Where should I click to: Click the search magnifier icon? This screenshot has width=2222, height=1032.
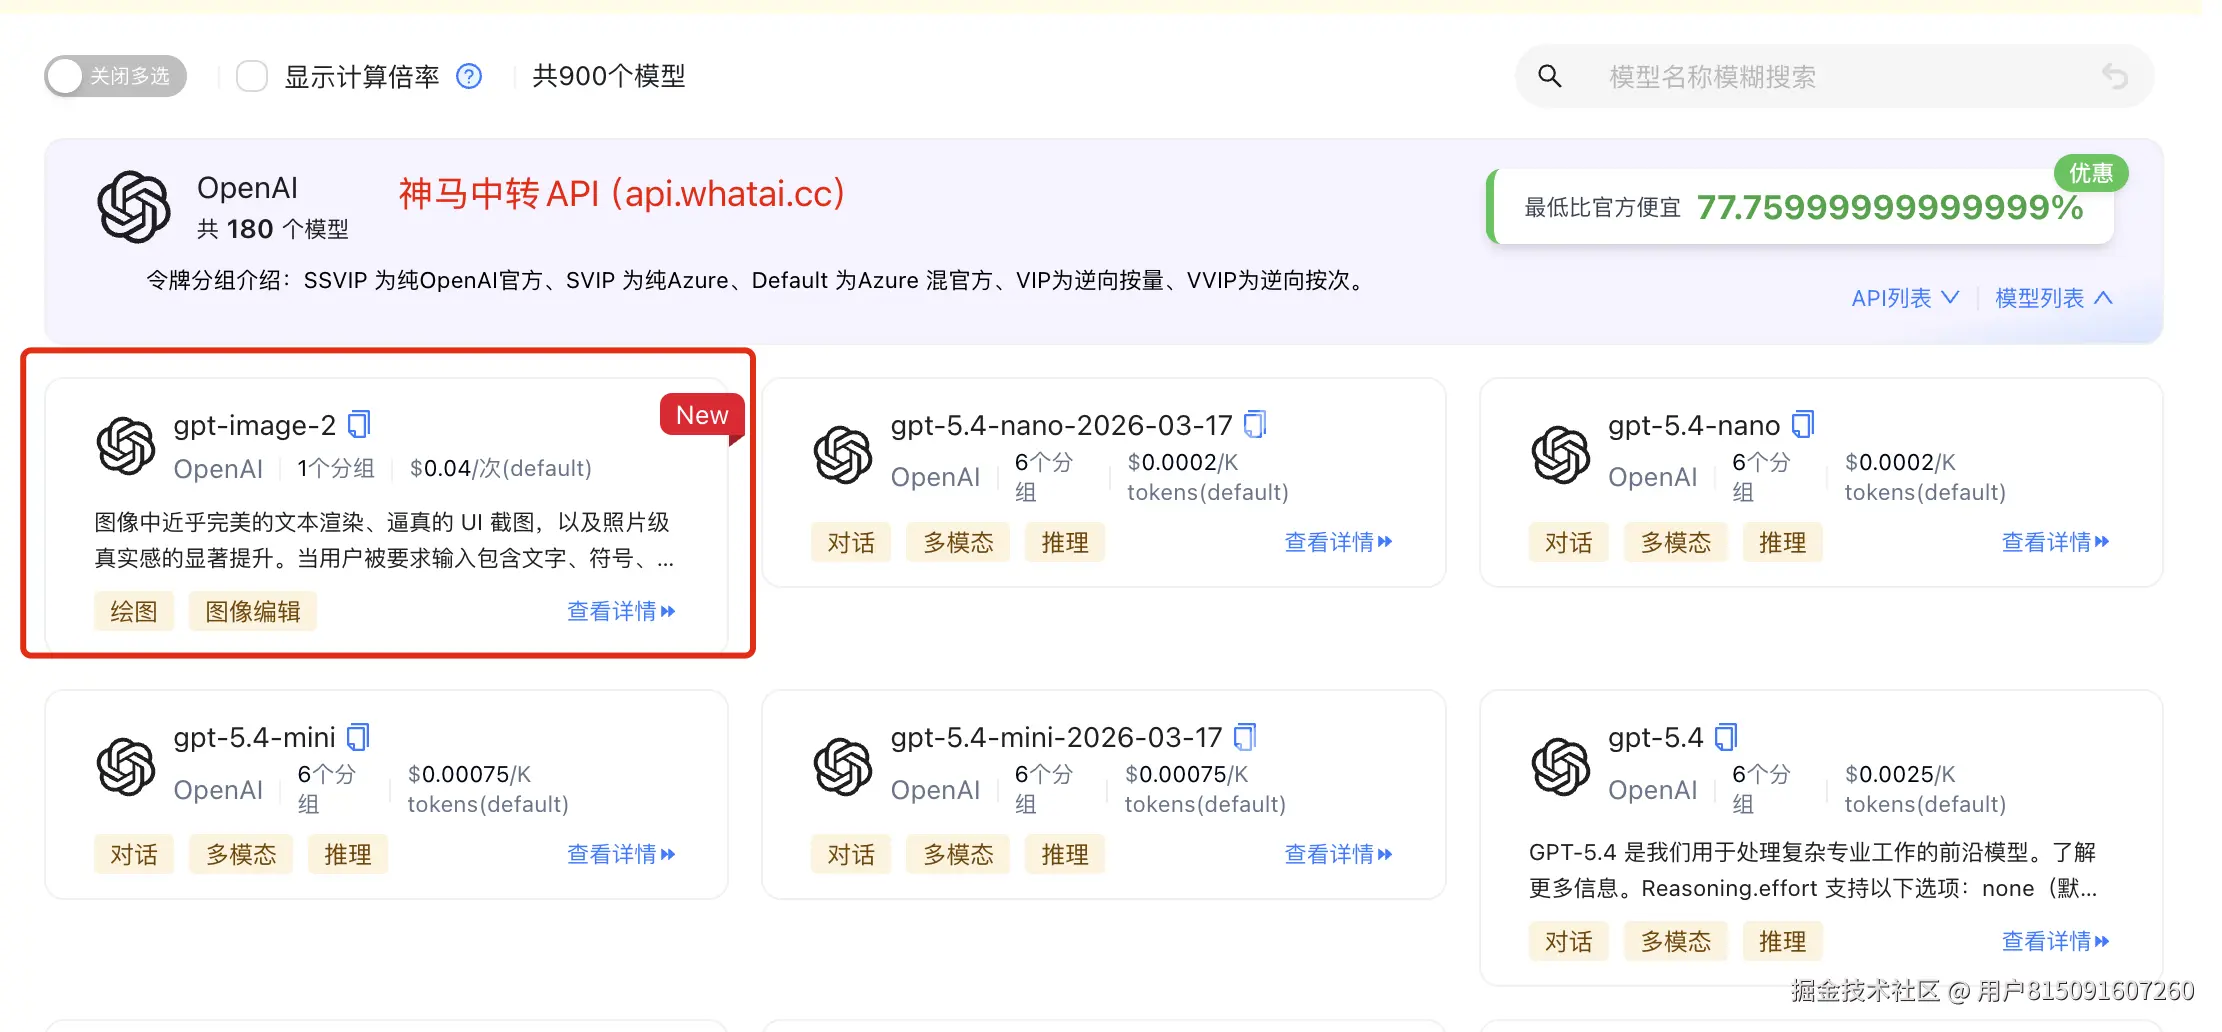click(x=1549, y=76)
